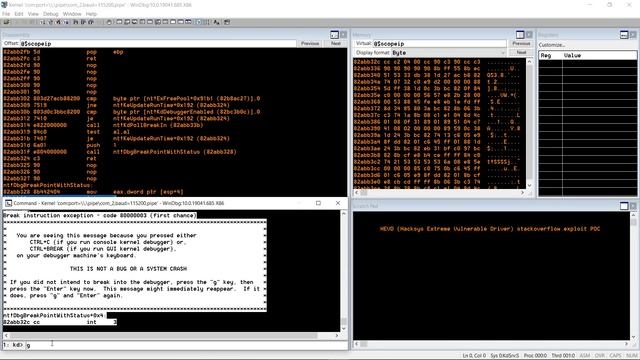
Task: Open the File menu
Action: (x=6, y=14)
